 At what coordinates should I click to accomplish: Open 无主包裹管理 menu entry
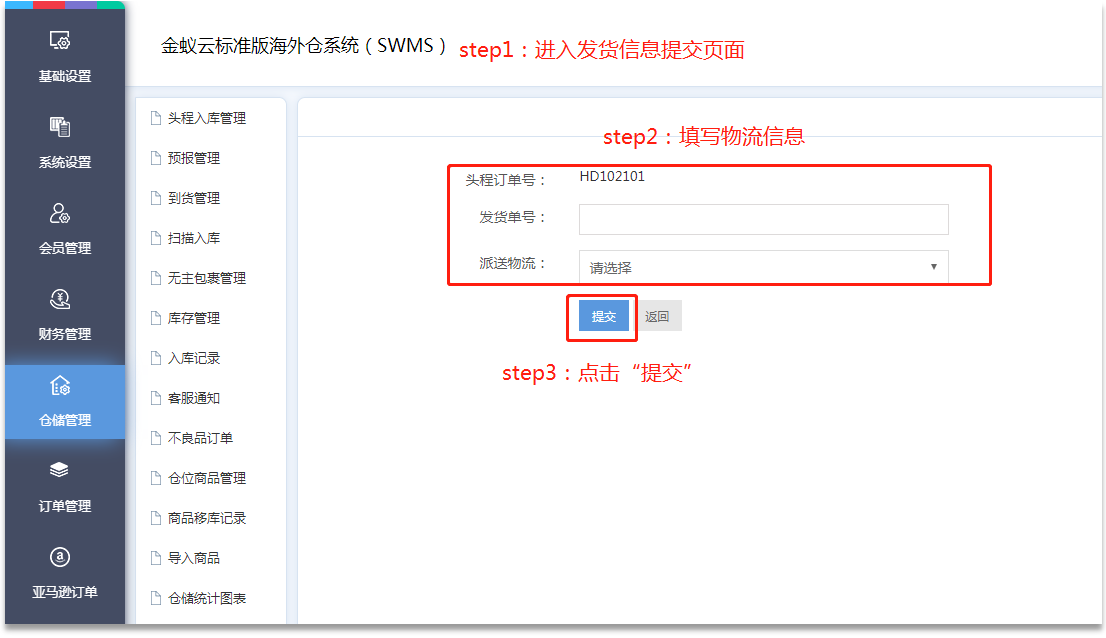[206, 278]
